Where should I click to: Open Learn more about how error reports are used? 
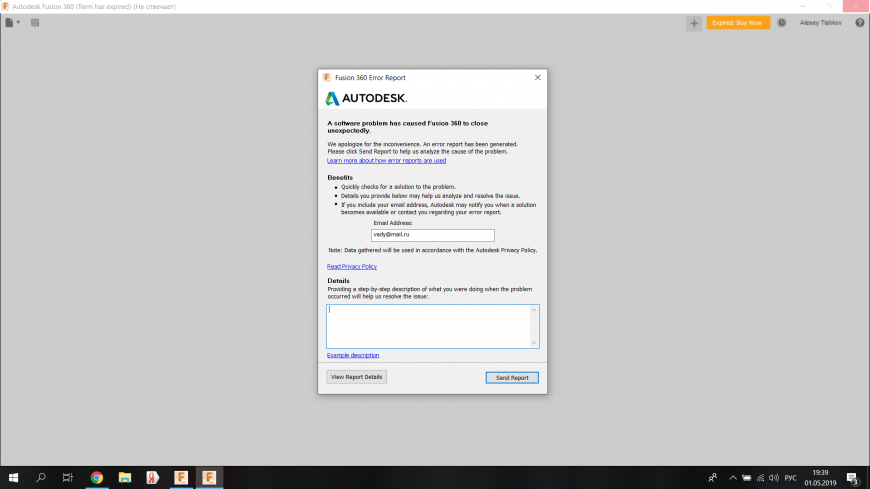point(386,160)
